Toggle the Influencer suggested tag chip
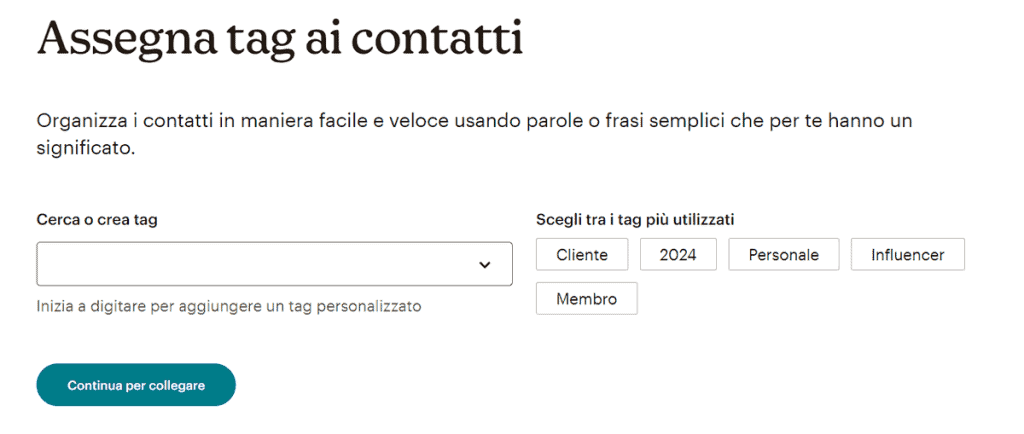The height and width of the screenshot is (434, 1024). pyautogui.click(x=908, y=255)
